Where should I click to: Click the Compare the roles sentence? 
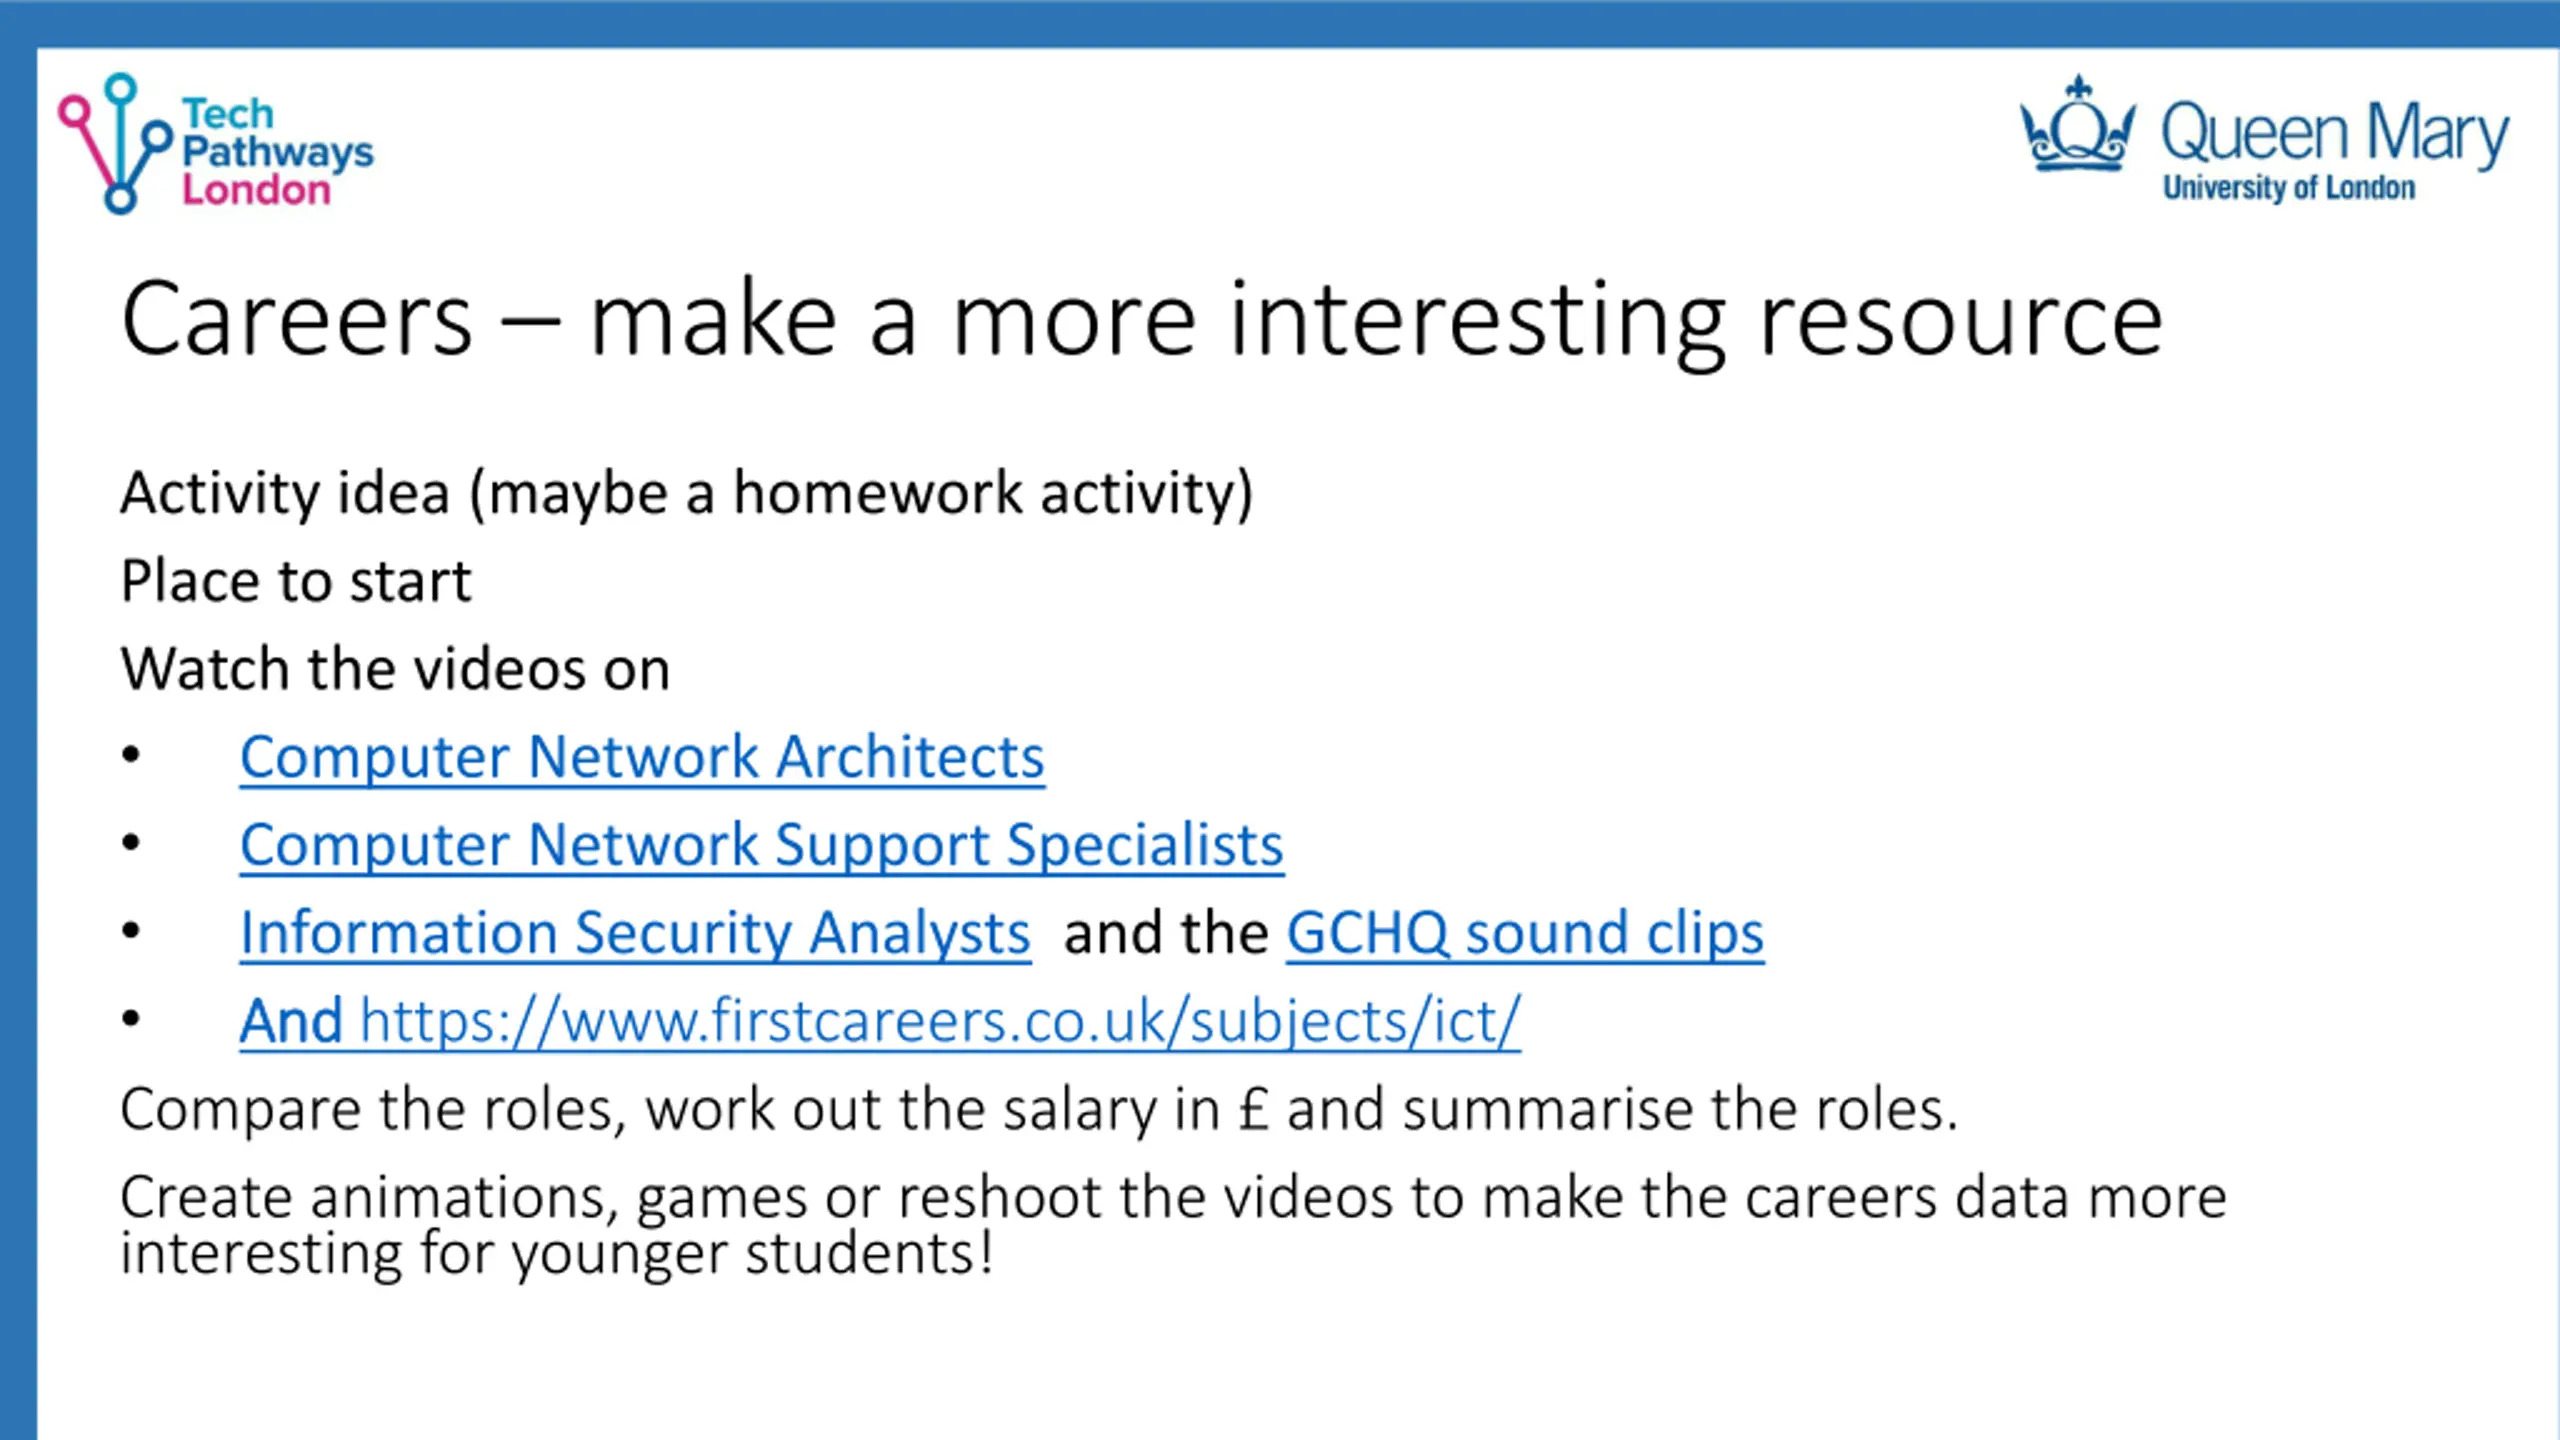pos(1039,1109)
